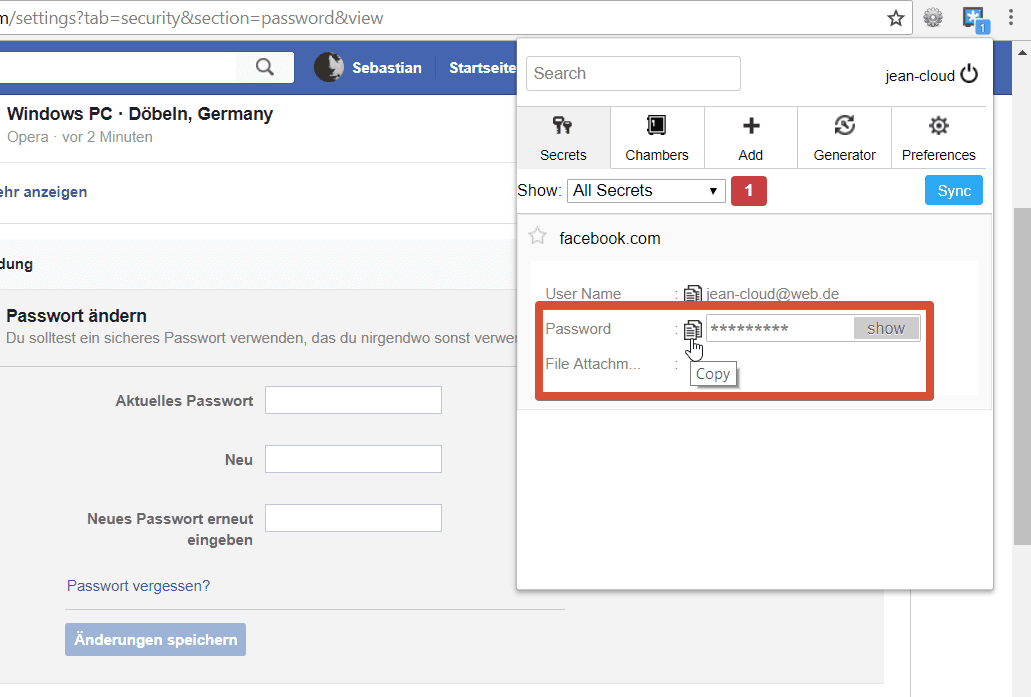Image resolution: width=1031 pixels, height=697 pixels.
Task: Bookmark the page with the star icon
Action: click(896, 18)
